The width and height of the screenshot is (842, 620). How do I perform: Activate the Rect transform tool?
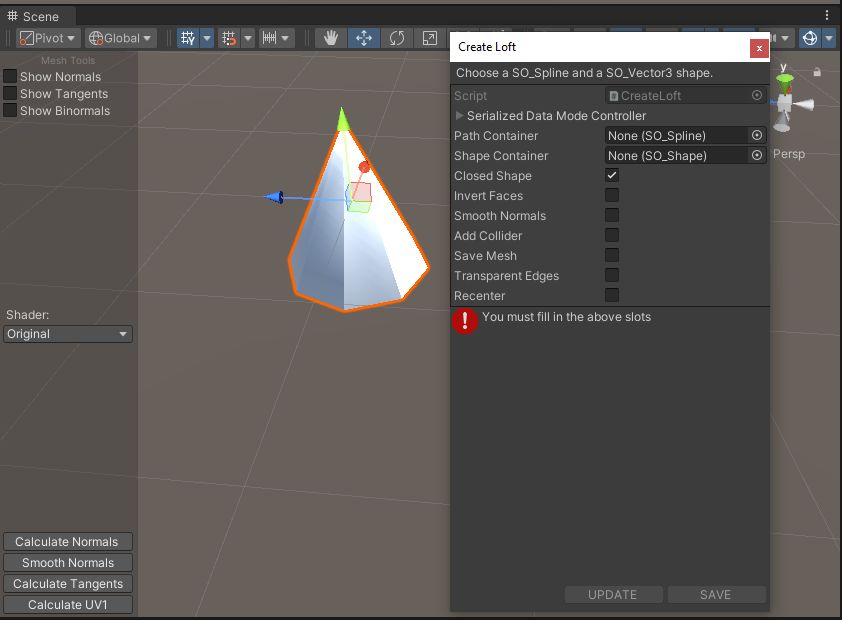(428, 37)
